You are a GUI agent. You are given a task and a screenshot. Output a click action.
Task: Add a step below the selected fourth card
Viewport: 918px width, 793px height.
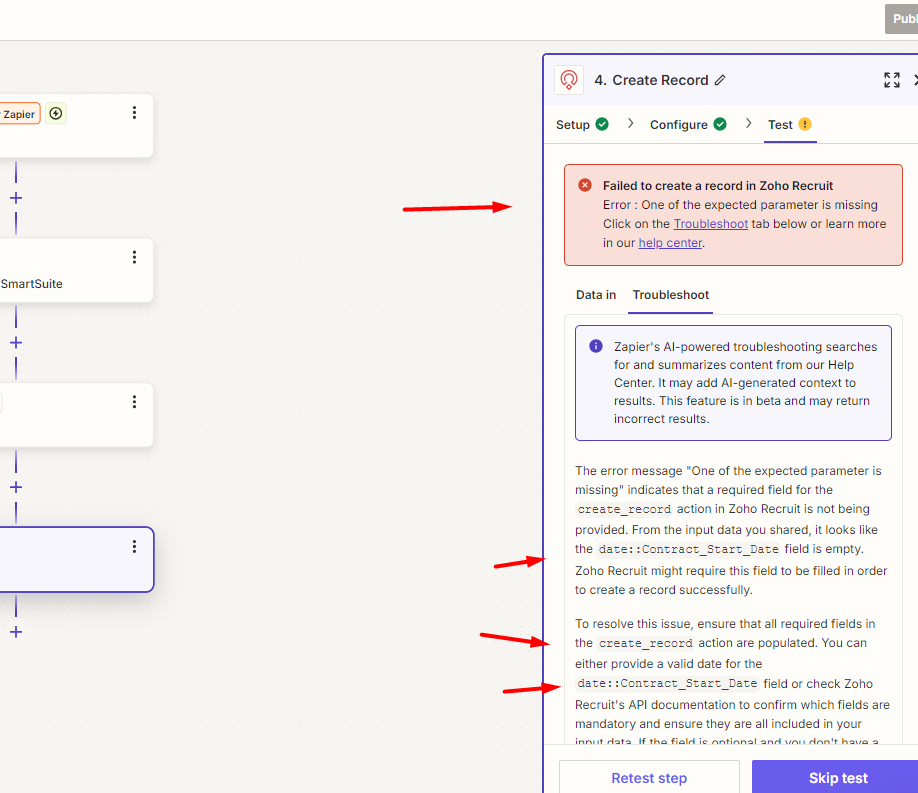16,632
